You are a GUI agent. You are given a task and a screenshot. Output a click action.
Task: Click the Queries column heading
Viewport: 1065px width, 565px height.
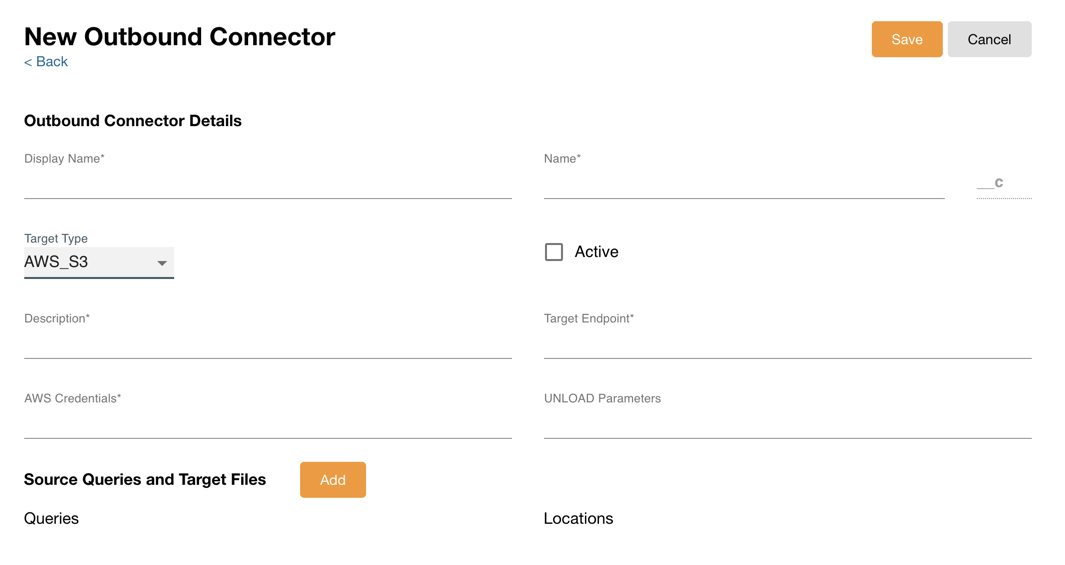coord(51,518)
